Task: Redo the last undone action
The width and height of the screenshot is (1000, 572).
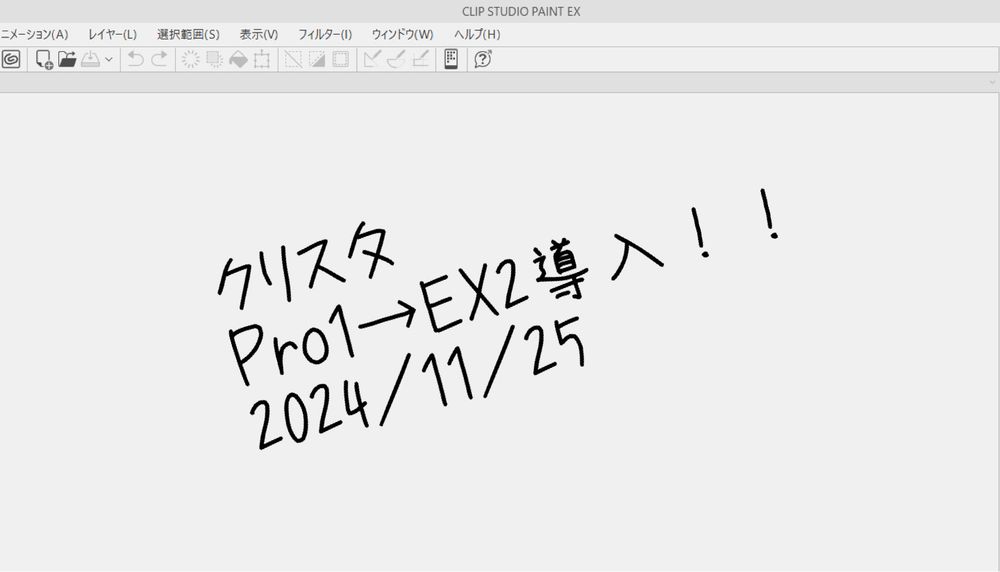Action: tap(159, 59)
